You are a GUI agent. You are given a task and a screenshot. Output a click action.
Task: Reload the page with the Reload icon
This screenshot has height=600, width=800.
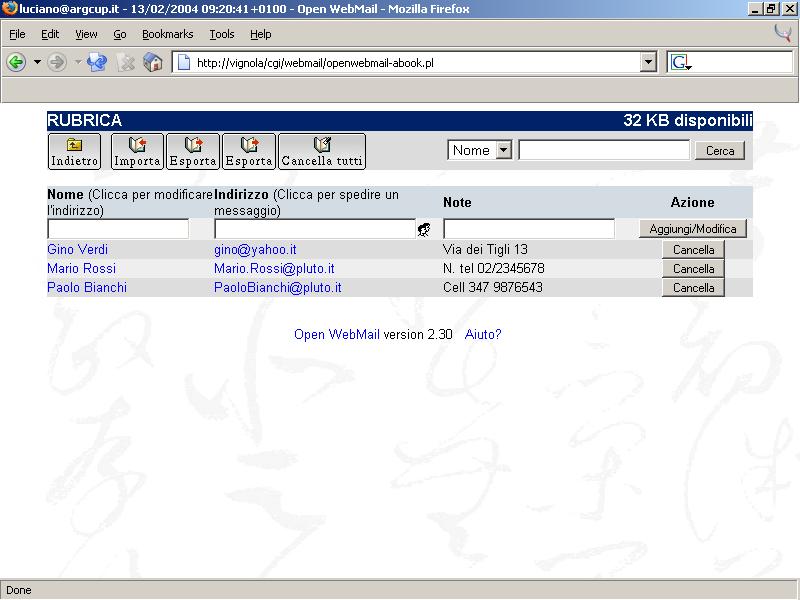[97, 62]
